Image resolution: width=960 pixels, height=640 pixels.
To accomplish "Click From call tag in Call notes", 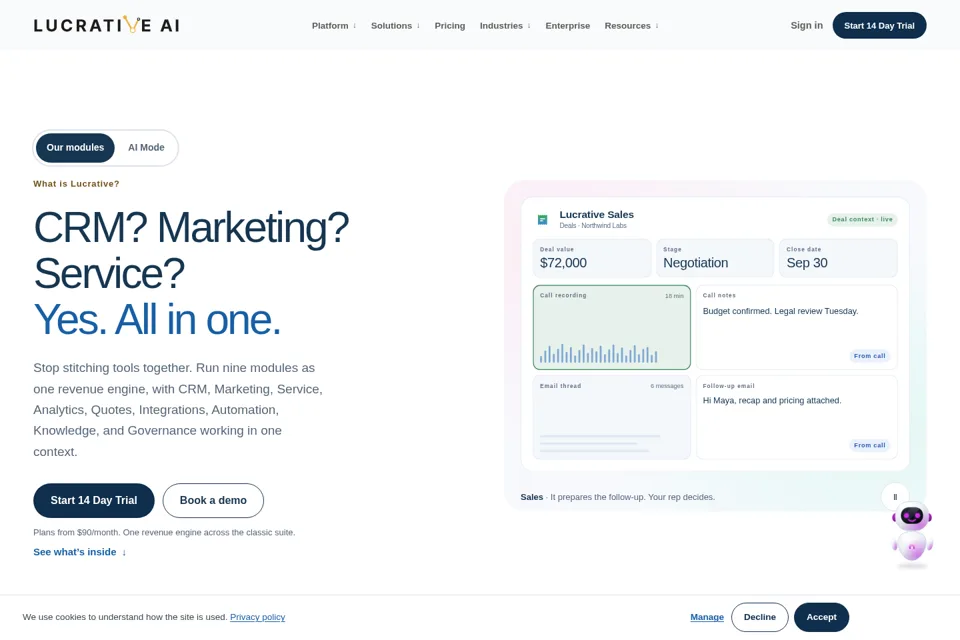I will pyautogui.click(x=869, y=356).
